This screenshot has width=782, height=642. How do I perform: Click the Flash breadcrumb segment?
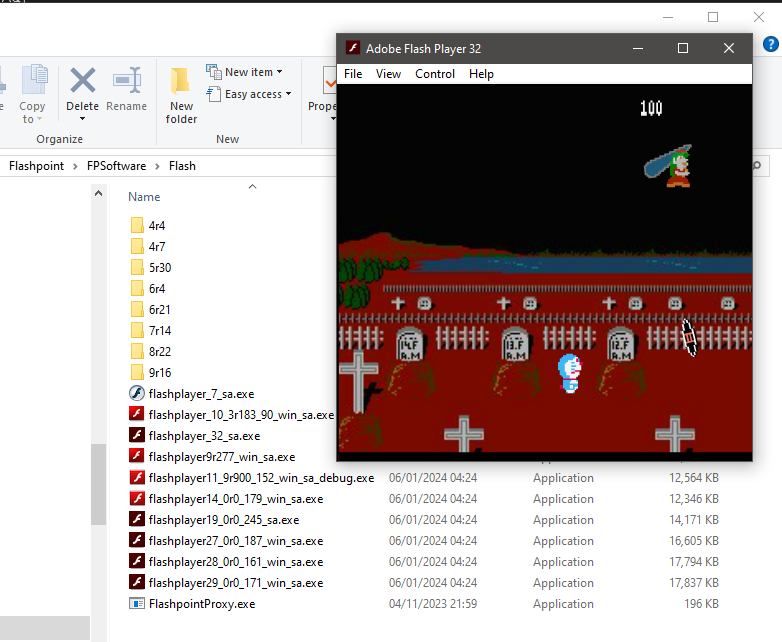point(182,166)
